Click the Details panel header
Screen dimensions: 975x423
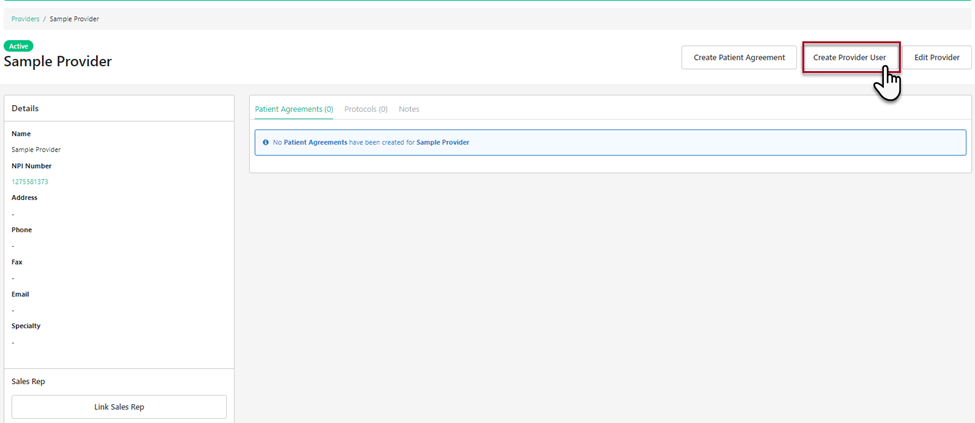click(25, 108)
